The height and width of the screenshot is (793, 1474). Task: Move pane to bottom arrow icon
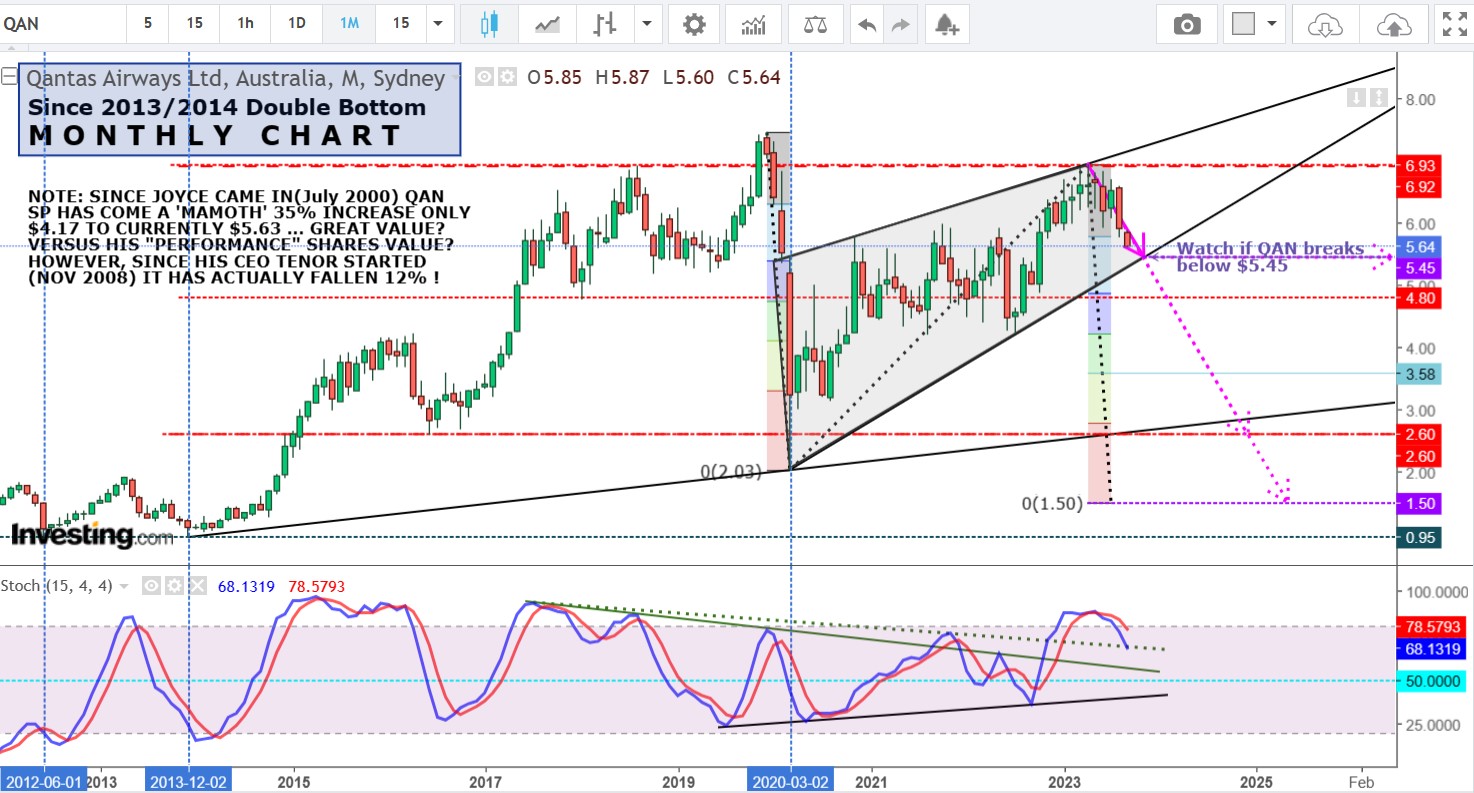point(1379,97)
